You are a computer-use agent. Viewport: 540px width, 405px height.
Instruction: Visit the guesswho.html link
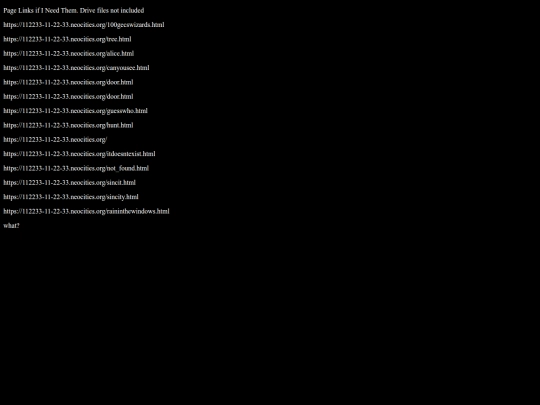point(75,111)
